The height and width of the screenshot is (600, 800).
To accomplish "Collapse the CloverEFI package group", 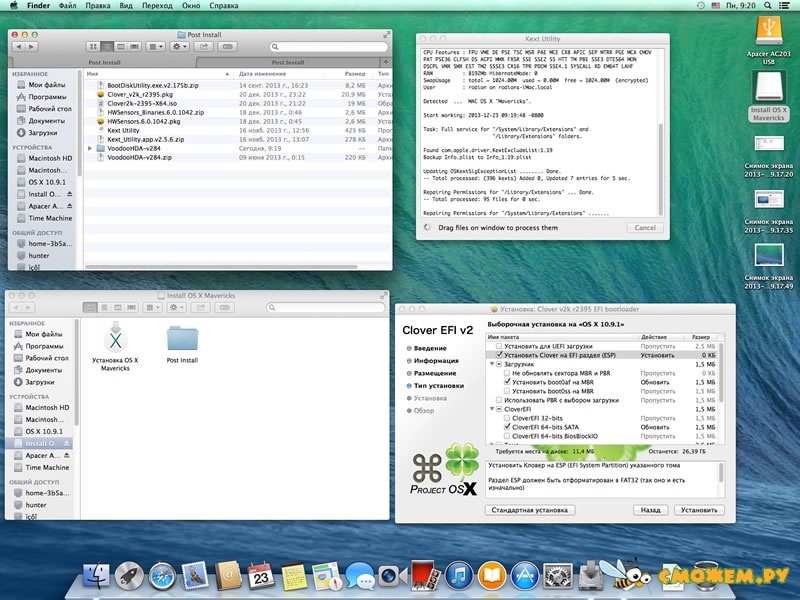I will click(x=492, y=409).
